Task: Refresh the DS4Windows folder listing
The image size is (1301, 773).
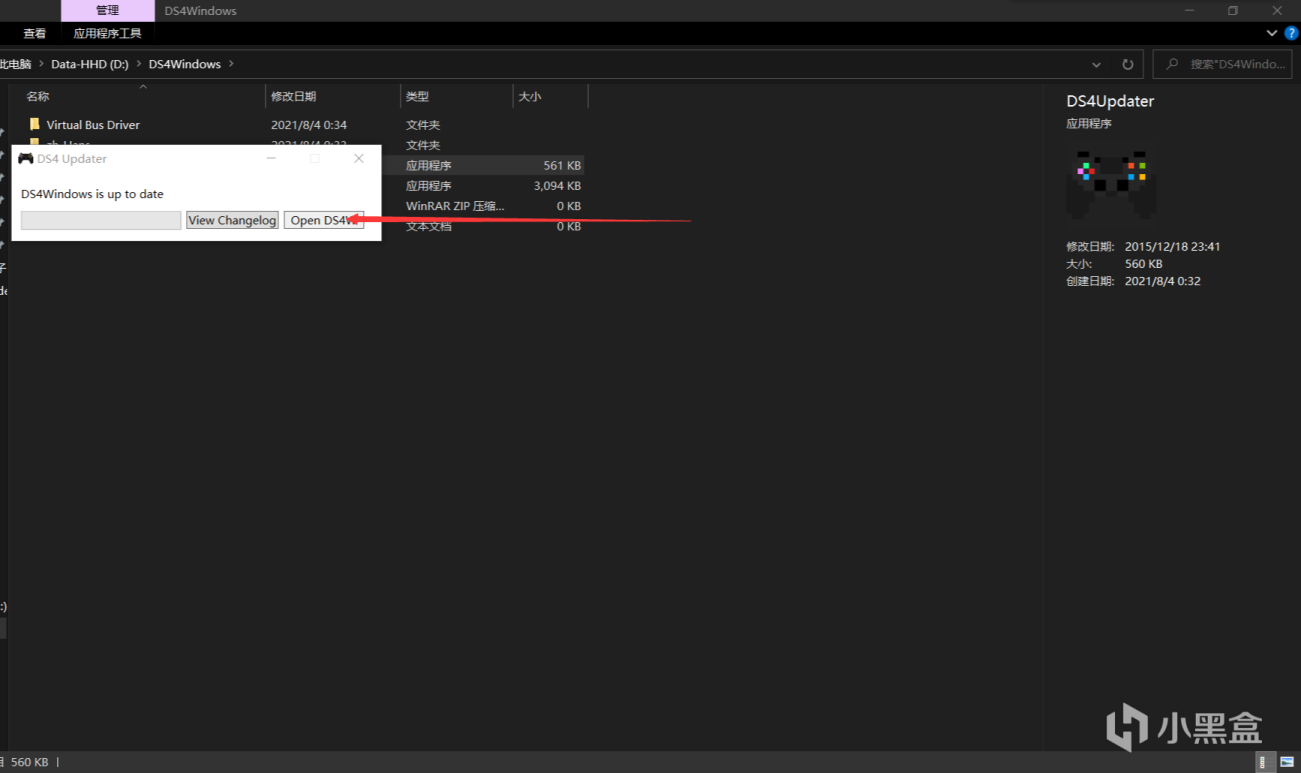Action: coord(1128,64)
